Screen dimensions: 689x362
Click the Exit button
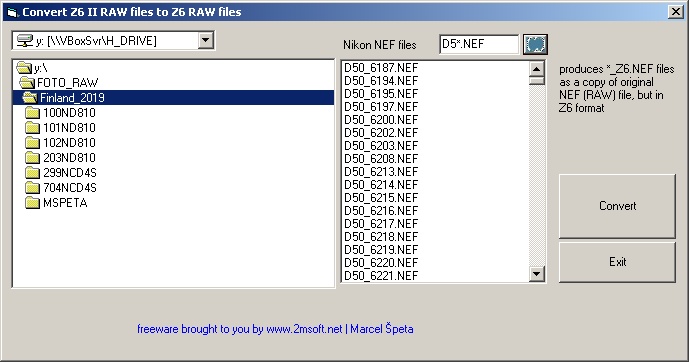tap(617, 262)
